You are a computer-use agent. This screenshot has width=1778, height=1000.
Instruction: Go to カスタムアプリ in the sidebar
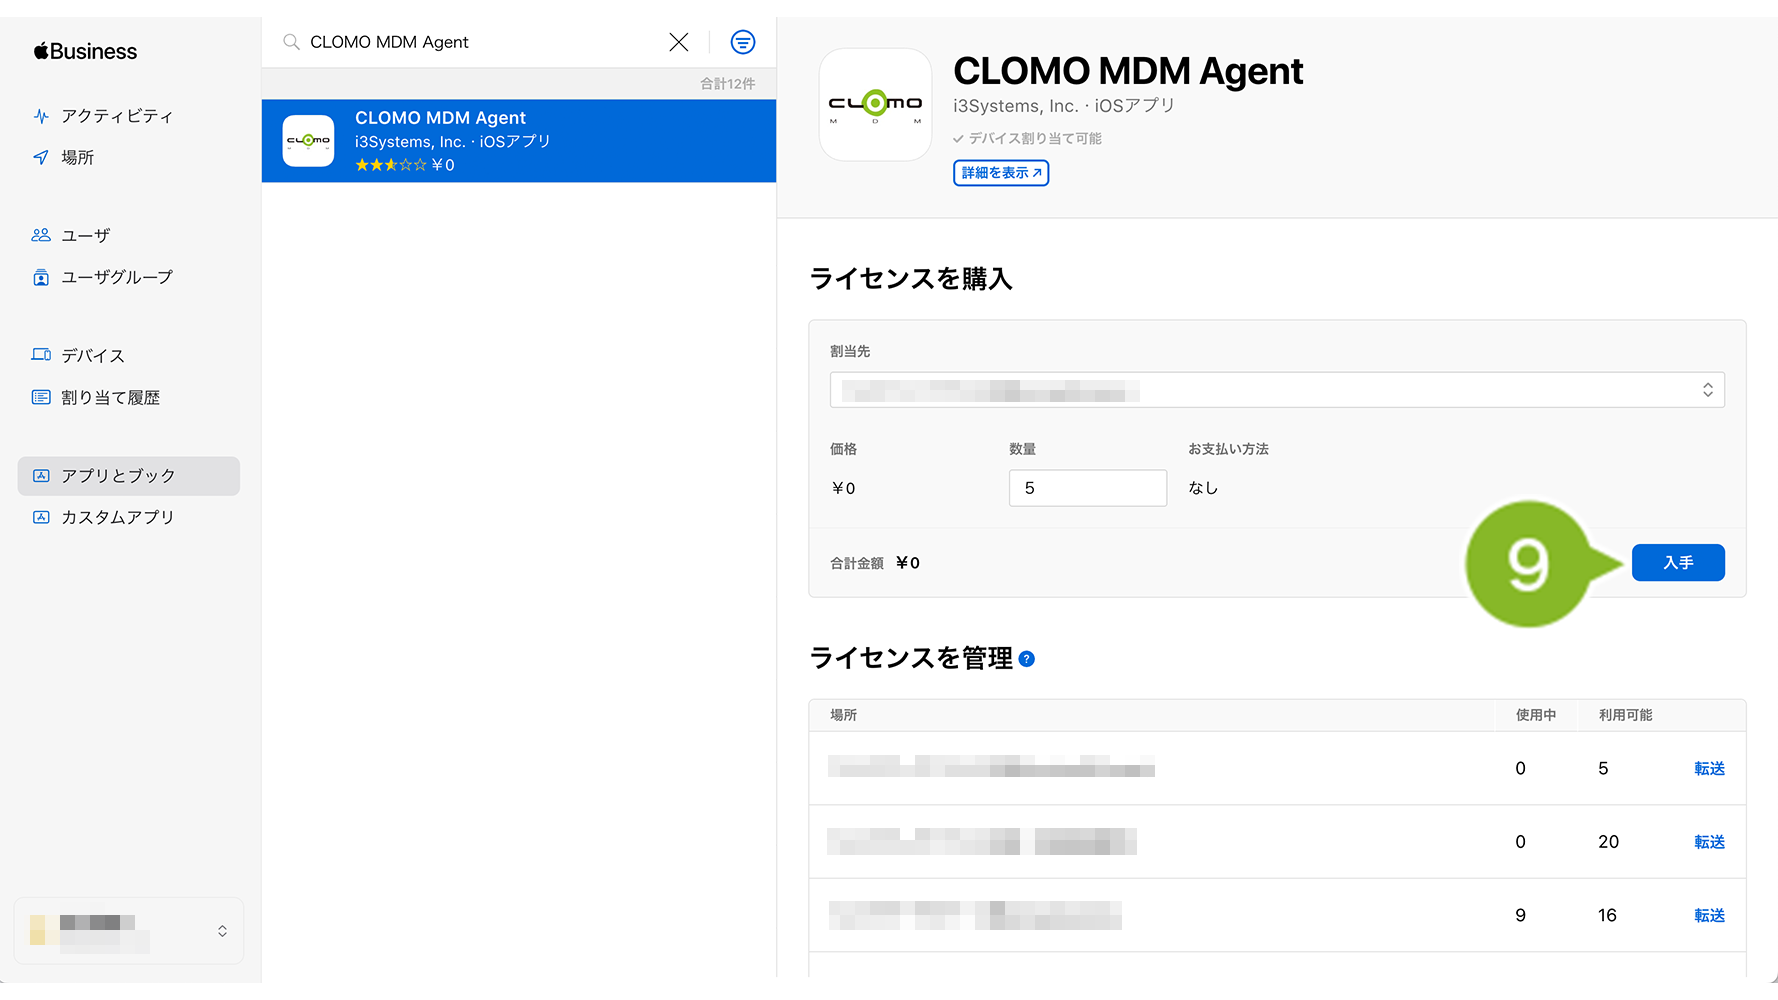coord(118,517)
